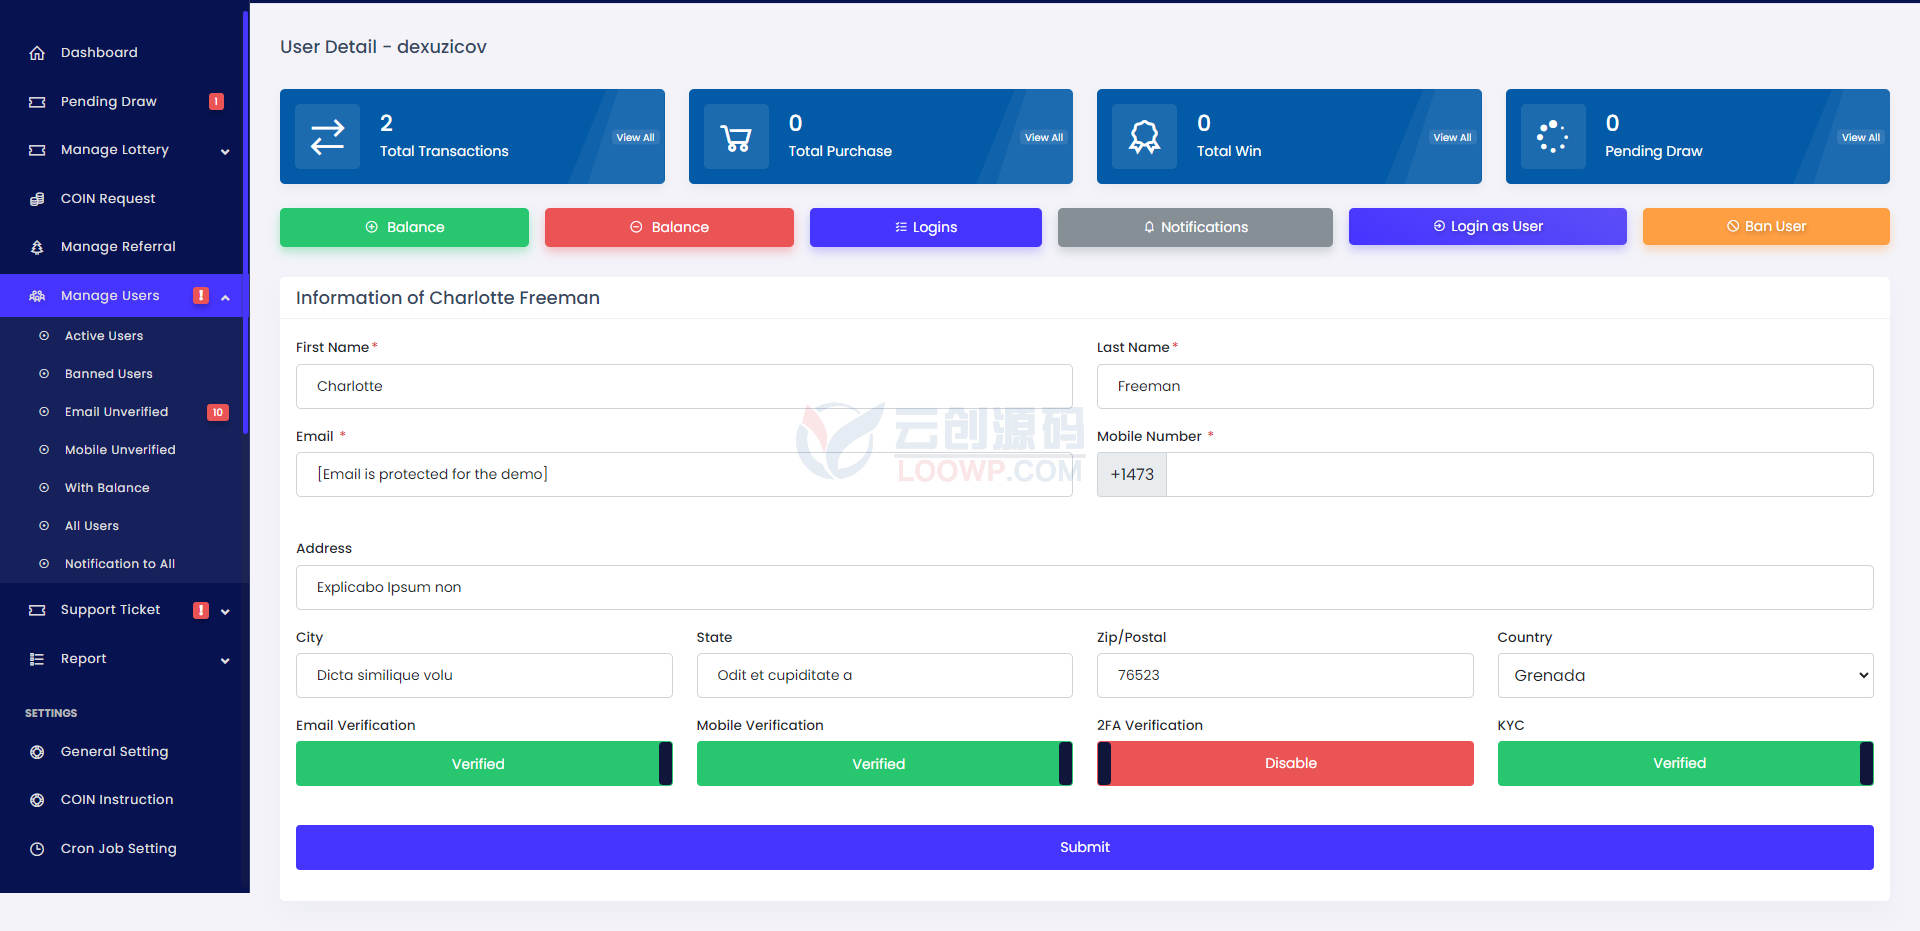Click the Support Ticket alert badge
The height and width of the screenshot is (931, 1920).
[x=201, y=610]
